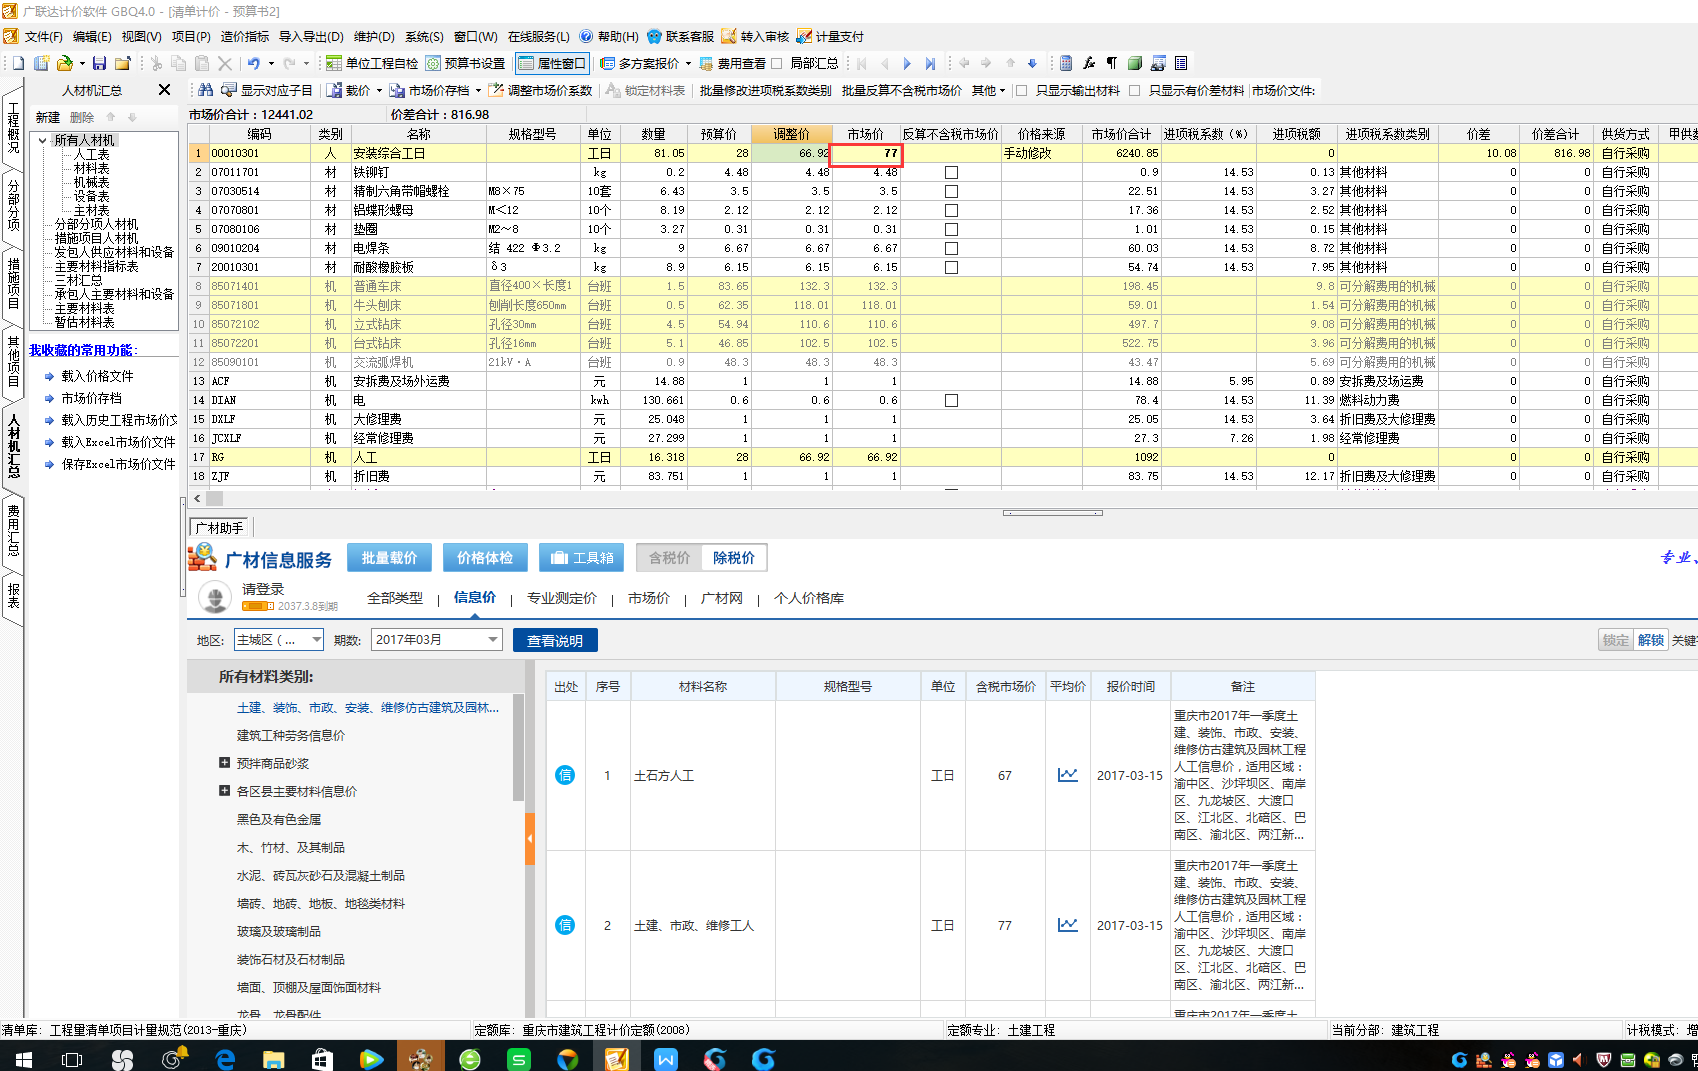The width and height of the screenshot is (1698, 1071).
Task: Tick 反算不含税市场价 checkbox for 电 row
Action: click(x=951, y=400)
